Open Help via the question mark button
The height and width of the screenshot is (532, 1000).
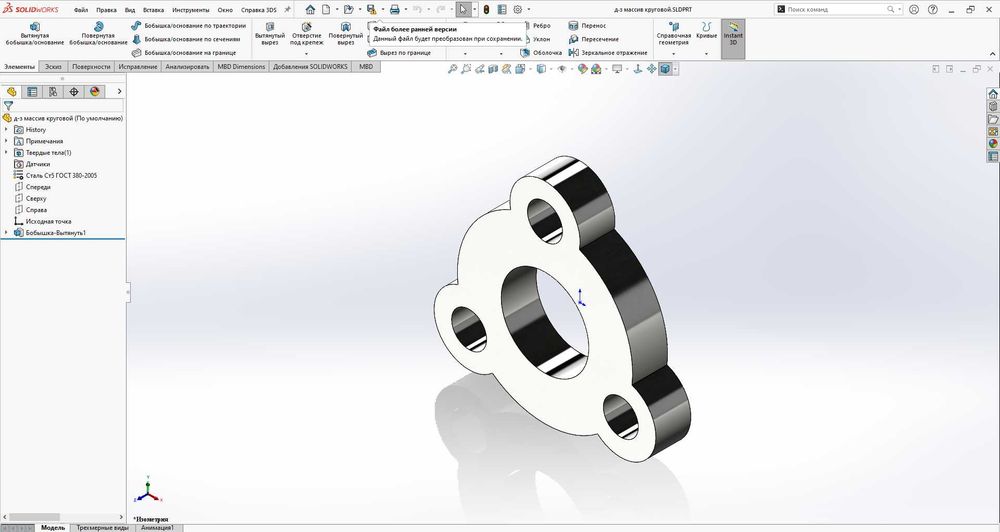(932, 10)
